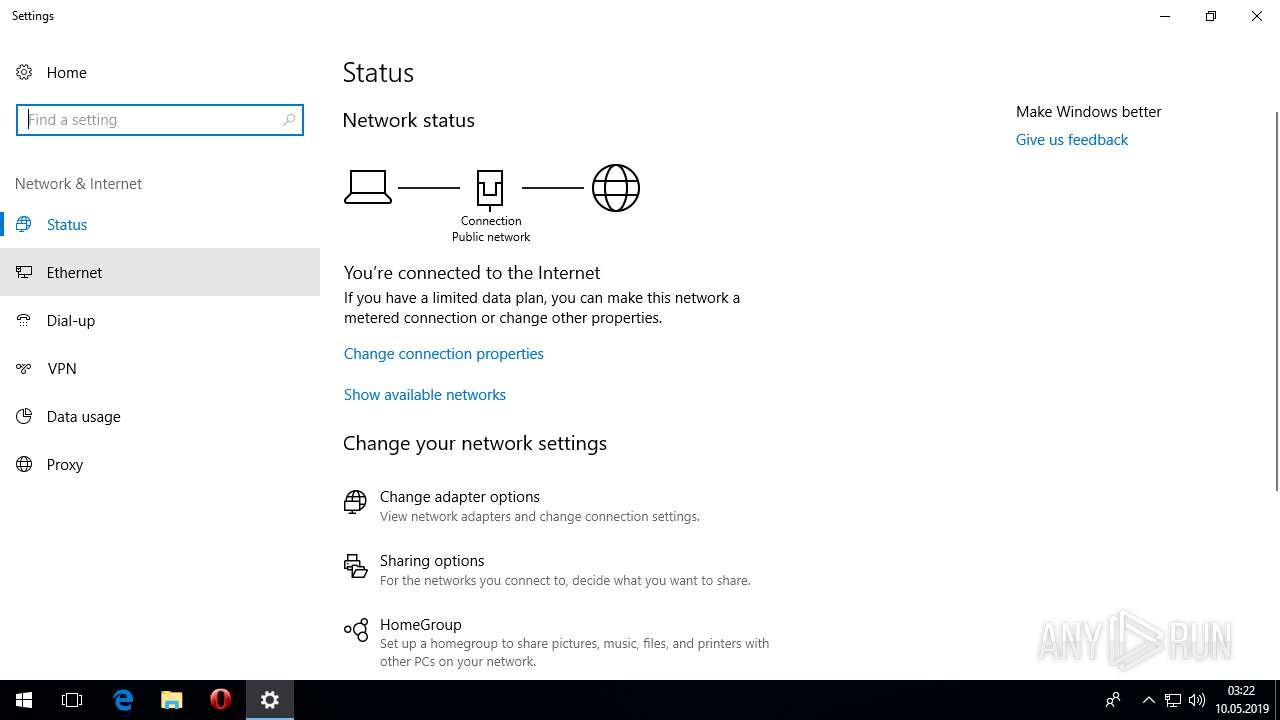Click the laptop icon in network diagram
Screen dimensions: 1280x720
pos(368,187)
